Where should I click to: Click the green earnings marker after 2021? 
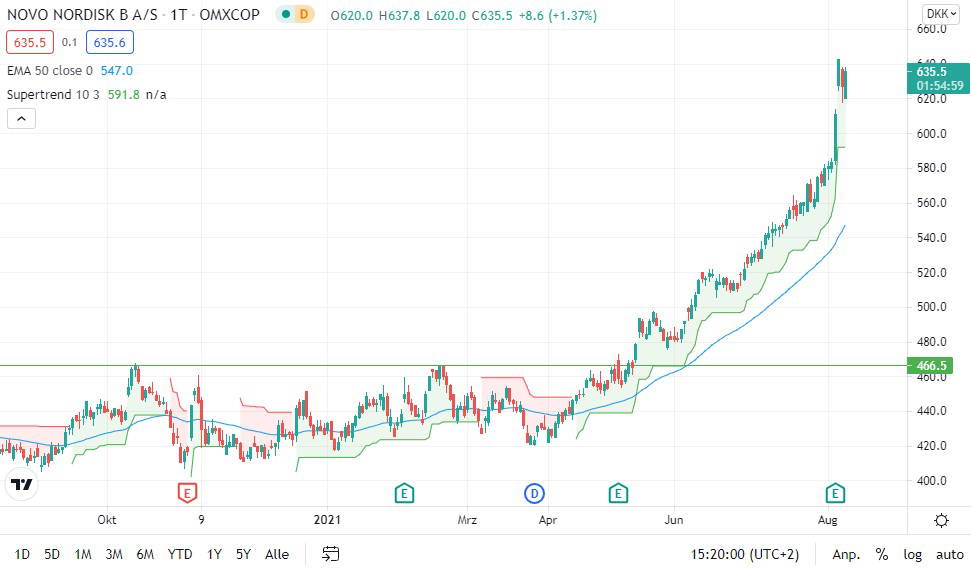pos(404,493)
